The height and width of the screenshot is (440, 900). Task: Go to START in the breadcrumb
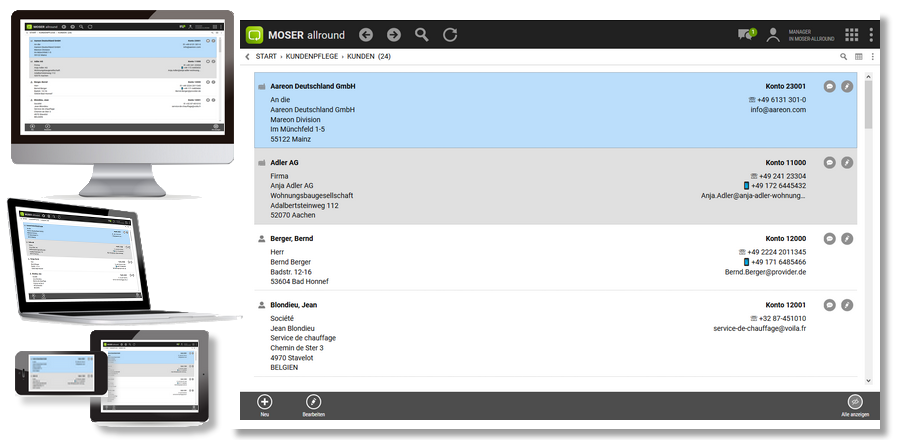point(266,57)
